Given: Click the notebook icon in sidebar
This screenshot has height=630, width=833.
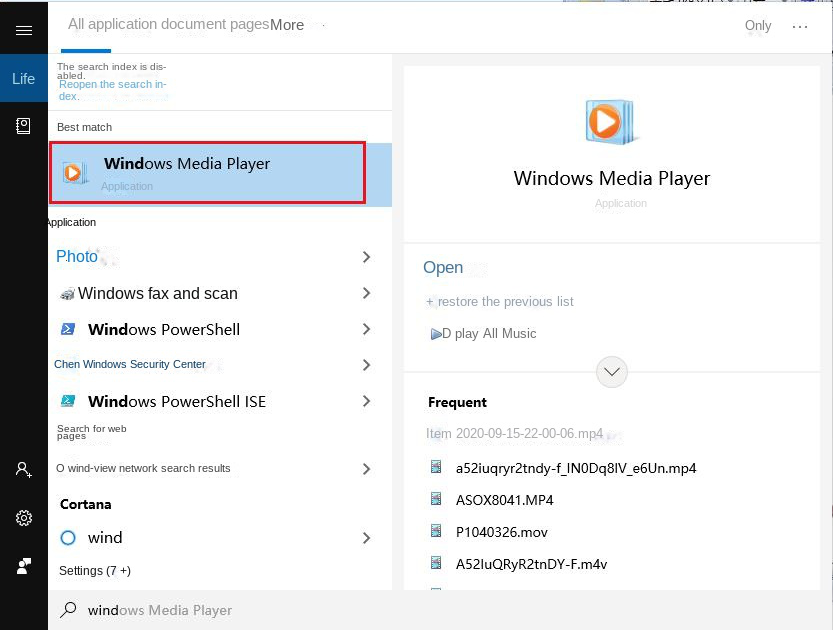Looking at the screenshot, I should coord(23,126).
